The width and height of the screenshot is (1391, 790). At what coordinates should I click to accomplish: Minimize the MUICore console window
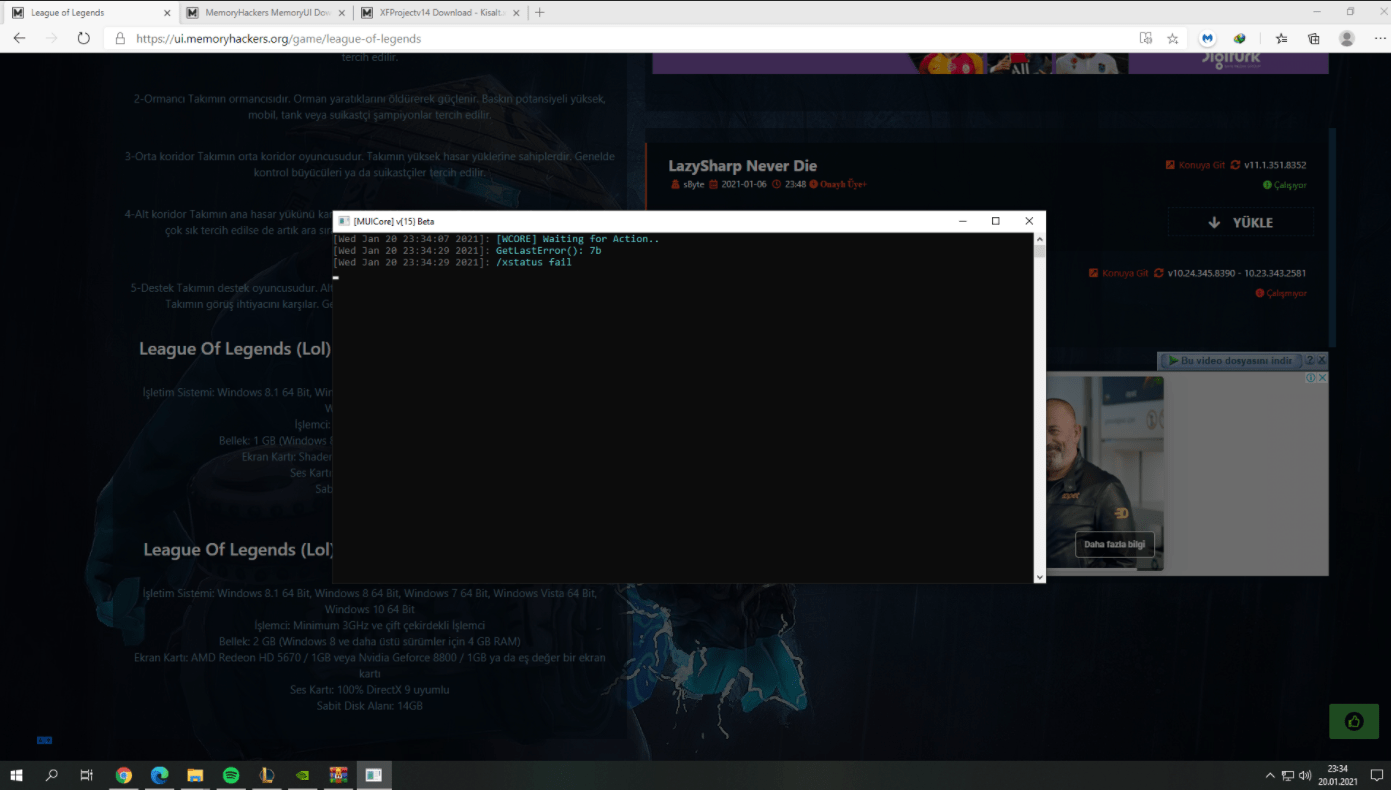point(962,221)
